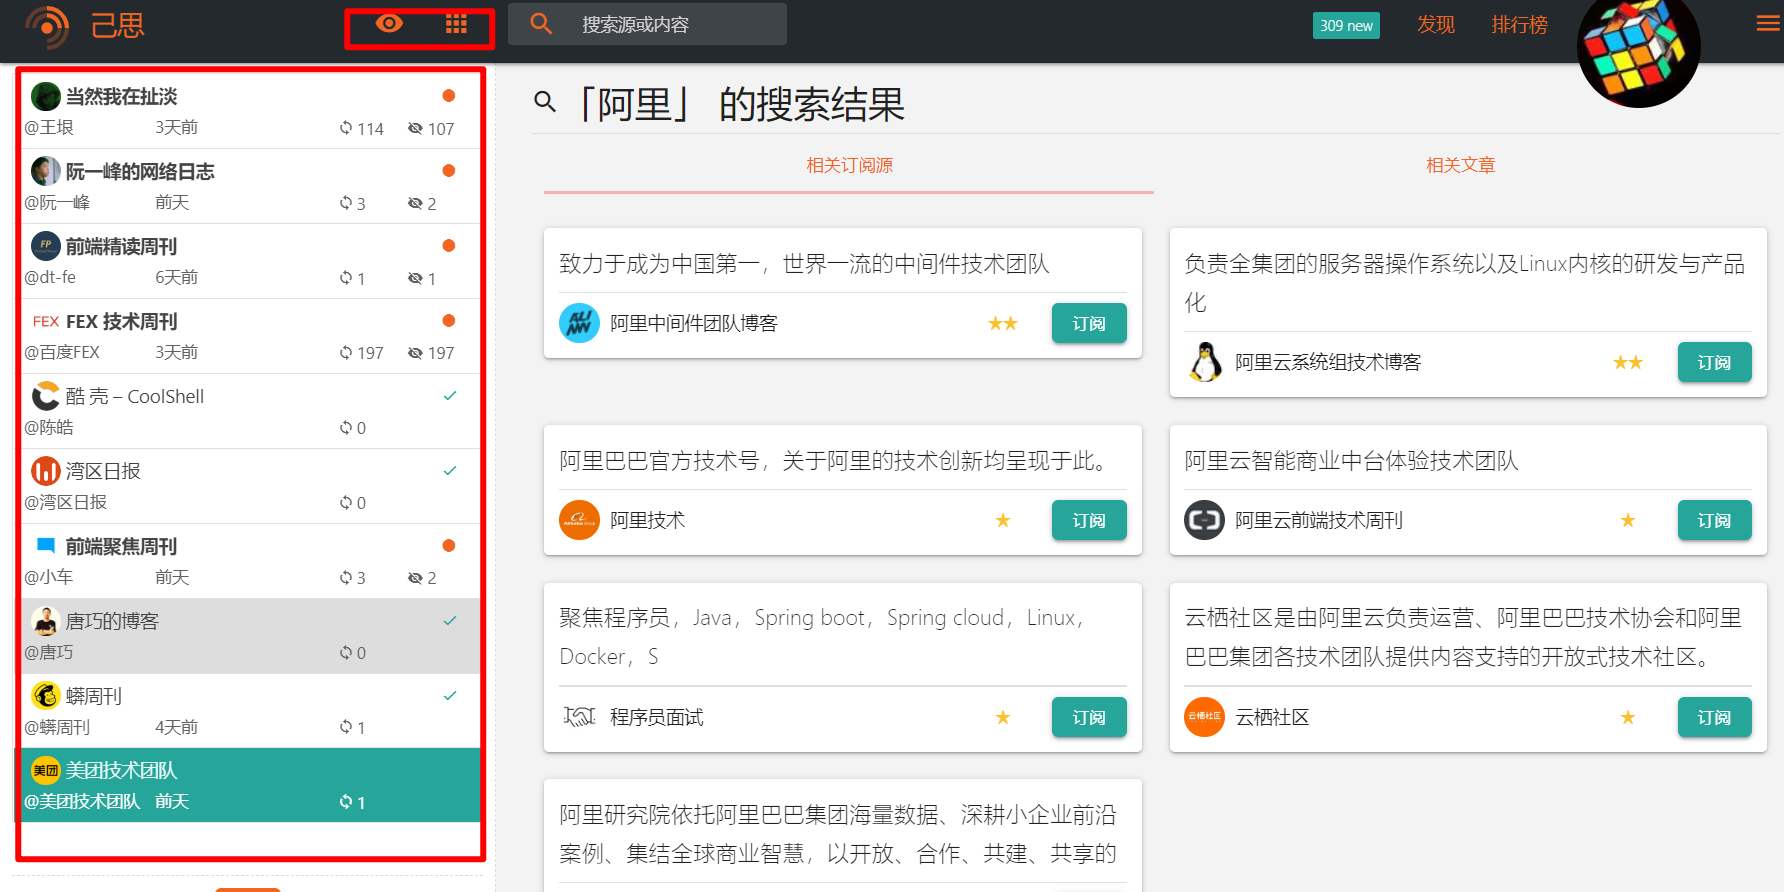
Task: Click the FEX logo icon in sidebar
Action: point(46,321)
